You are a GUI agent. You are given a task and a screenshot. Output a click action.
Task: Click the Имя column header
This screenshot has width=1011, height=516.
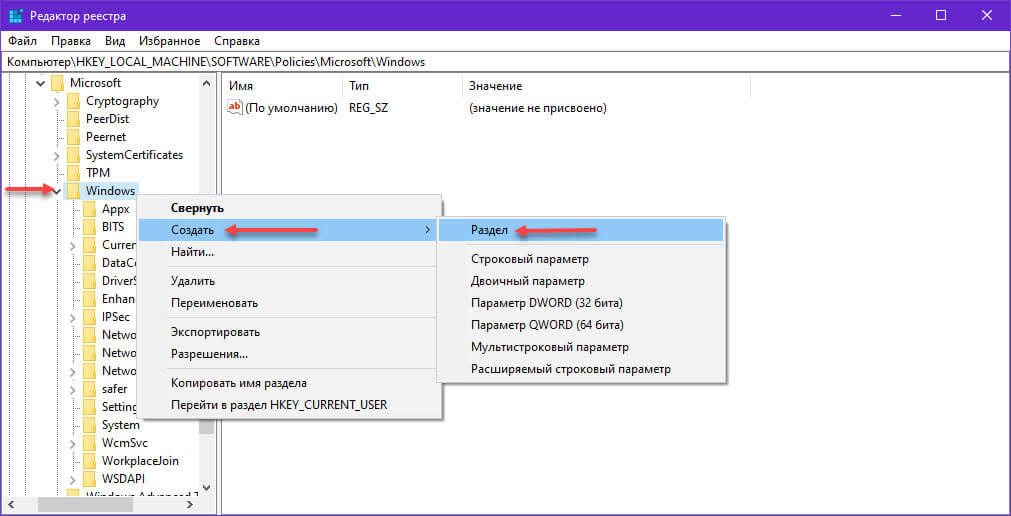282,86
